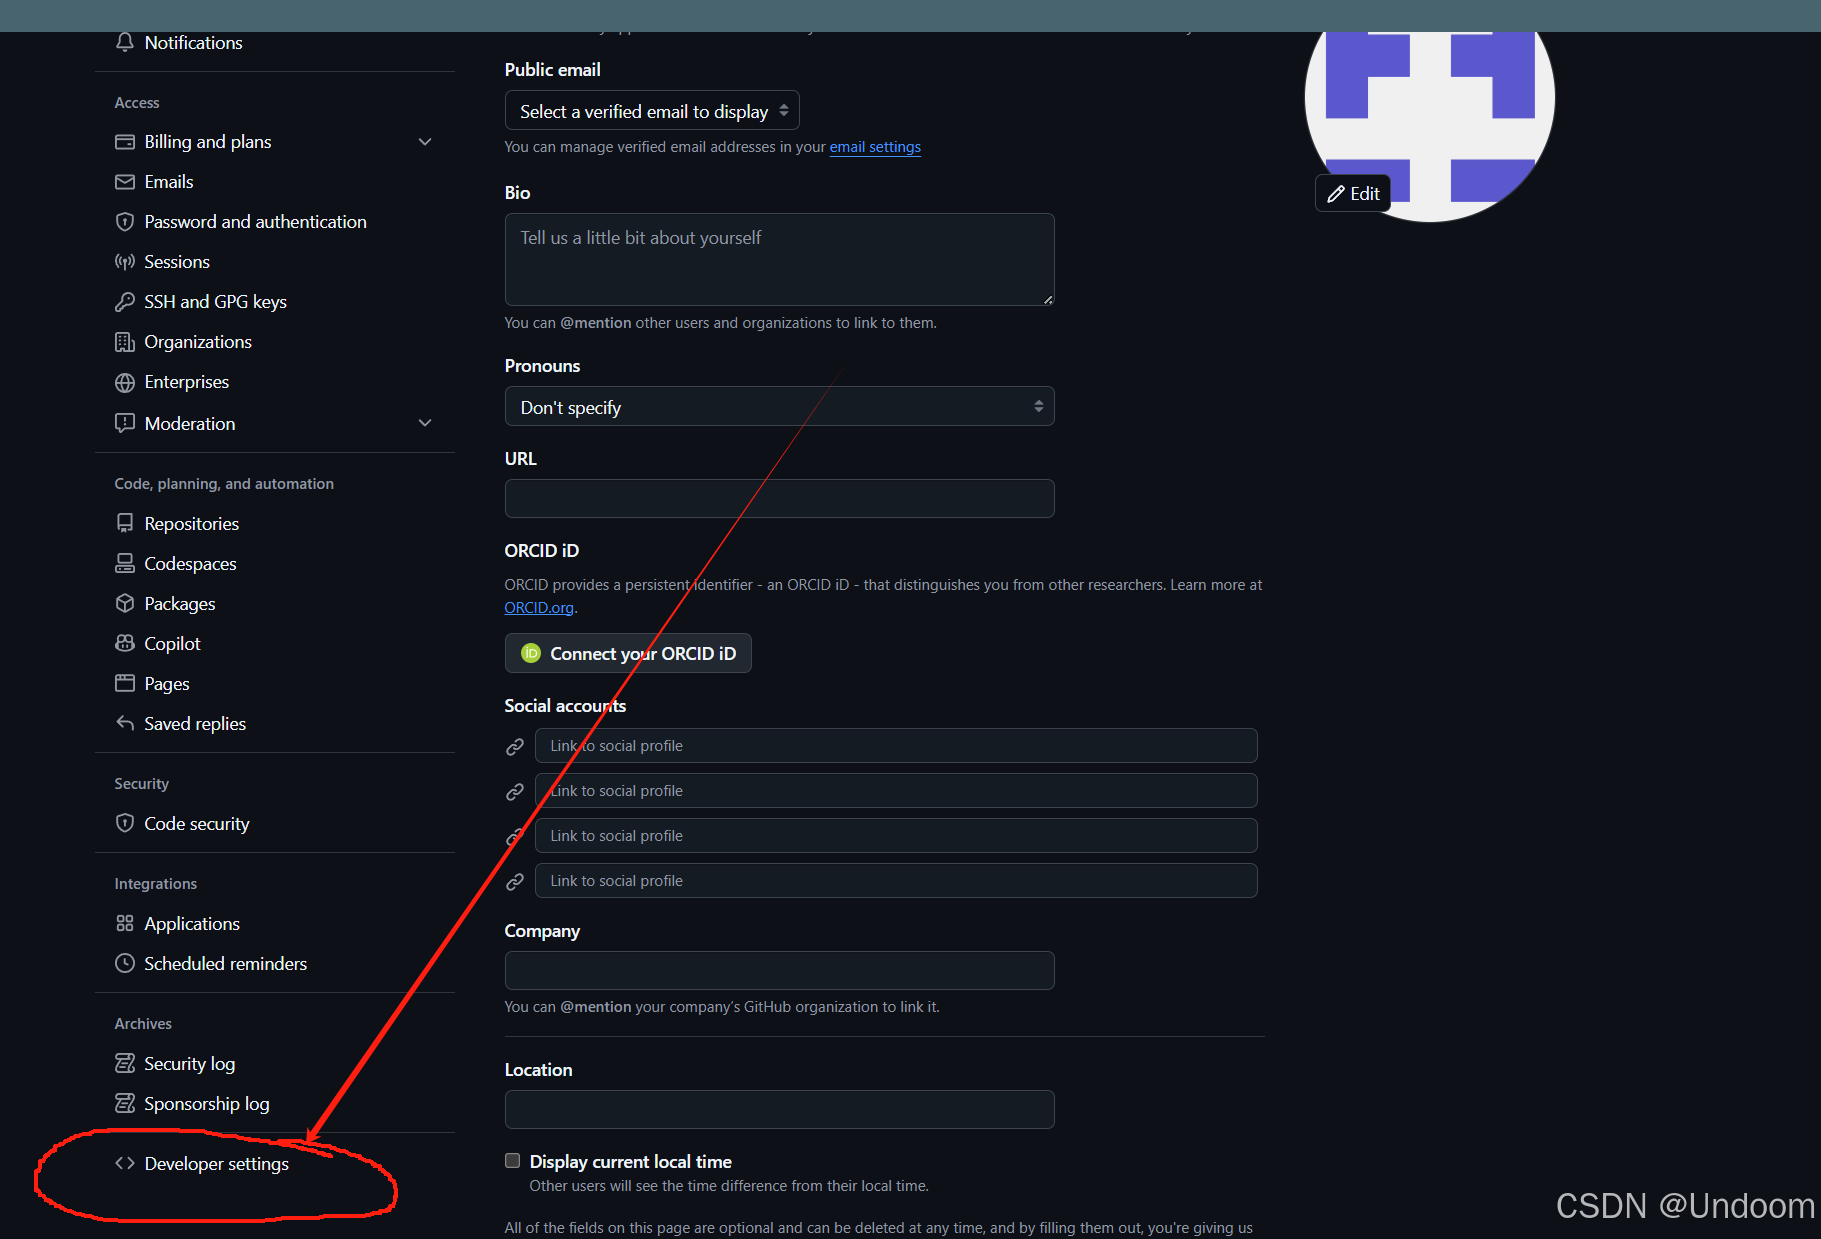Viewport: 1821px width, 1239px height.
Task: Click the Repositories repo icon
Action: click(x=124, y=523)
